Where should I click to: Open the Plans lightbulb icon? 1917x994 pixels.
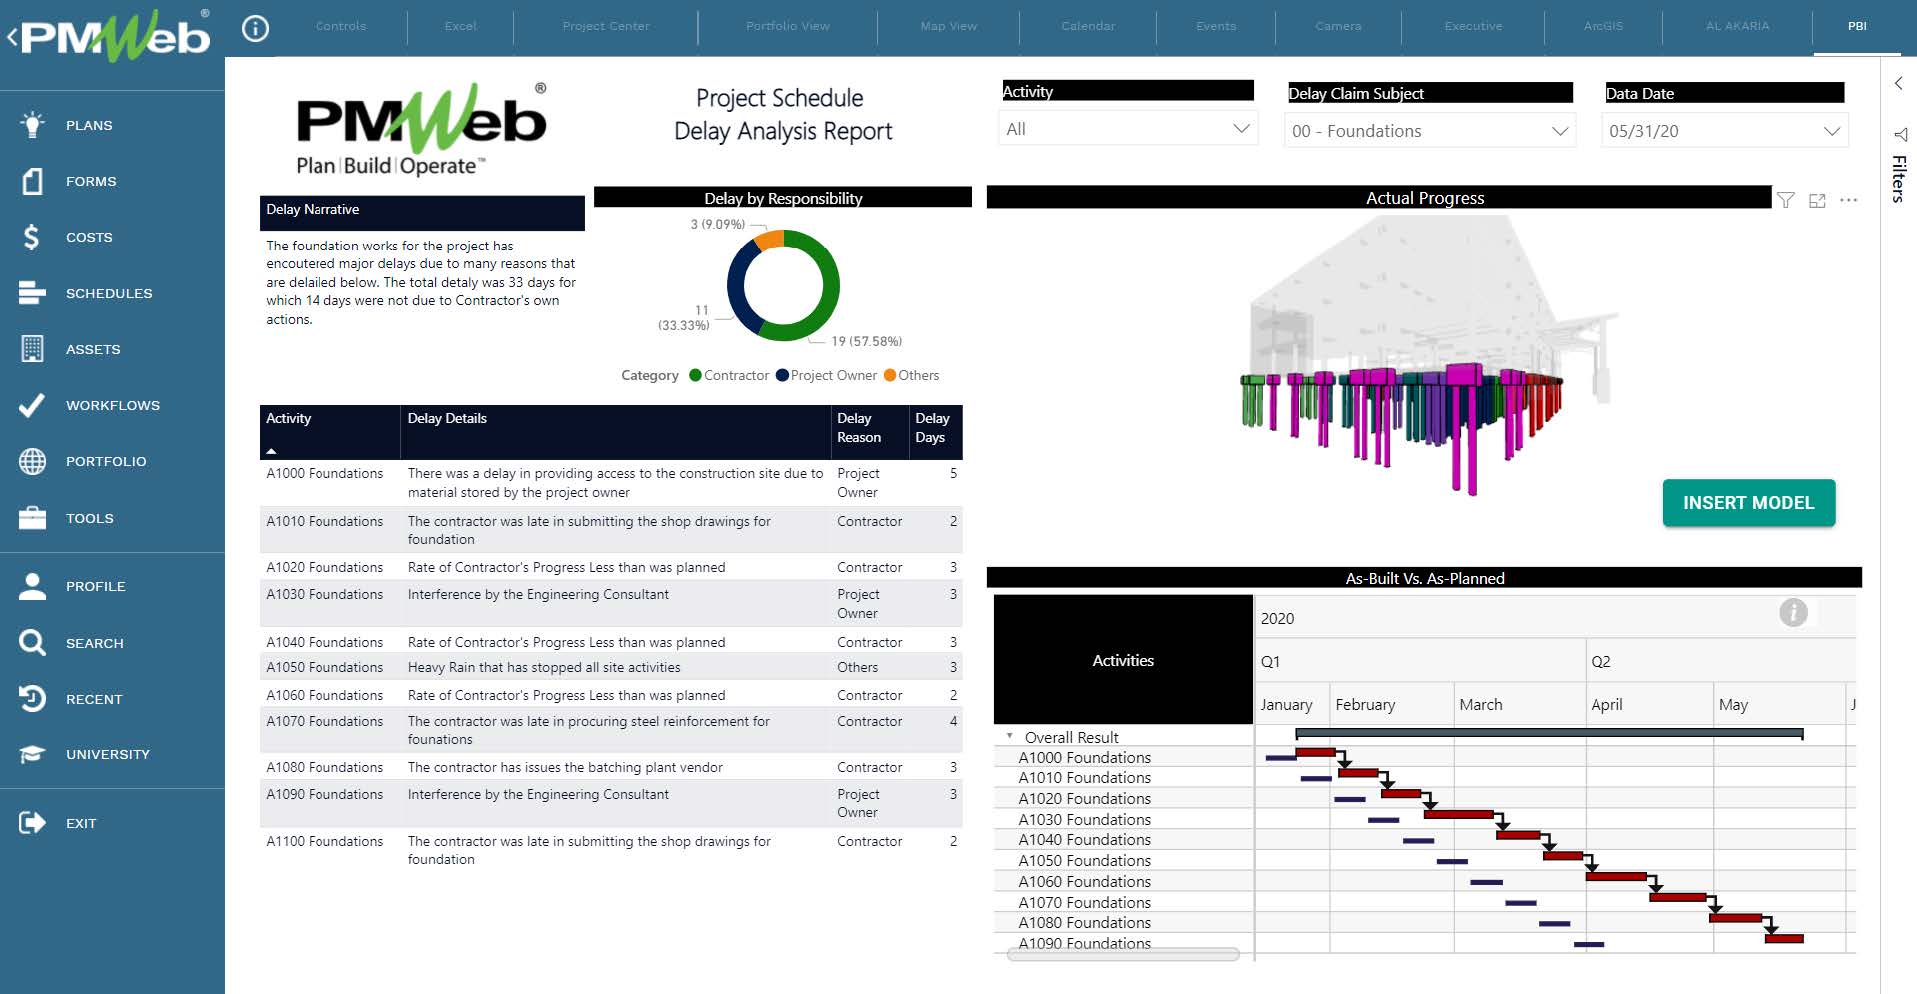click(33, 124)
